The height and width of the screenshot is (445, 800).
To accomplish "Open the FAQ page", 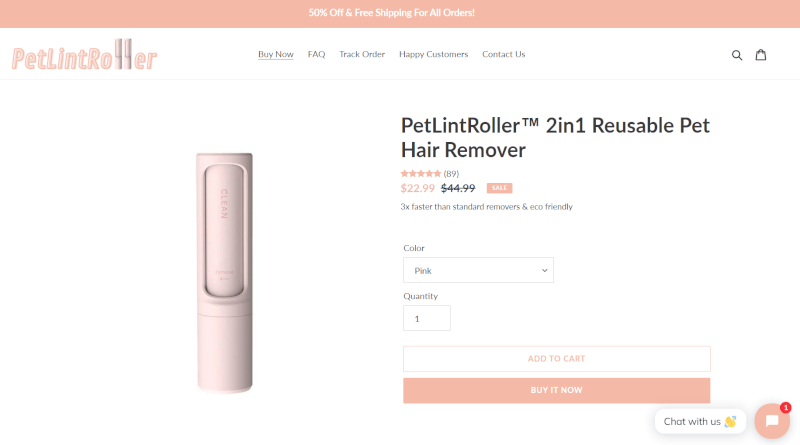I will 316,54.
